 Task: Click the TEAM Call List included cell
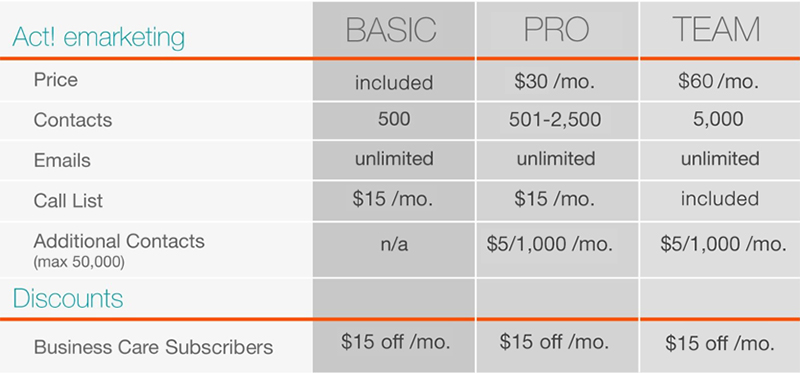pyautogui.click(x=719, y=198)
